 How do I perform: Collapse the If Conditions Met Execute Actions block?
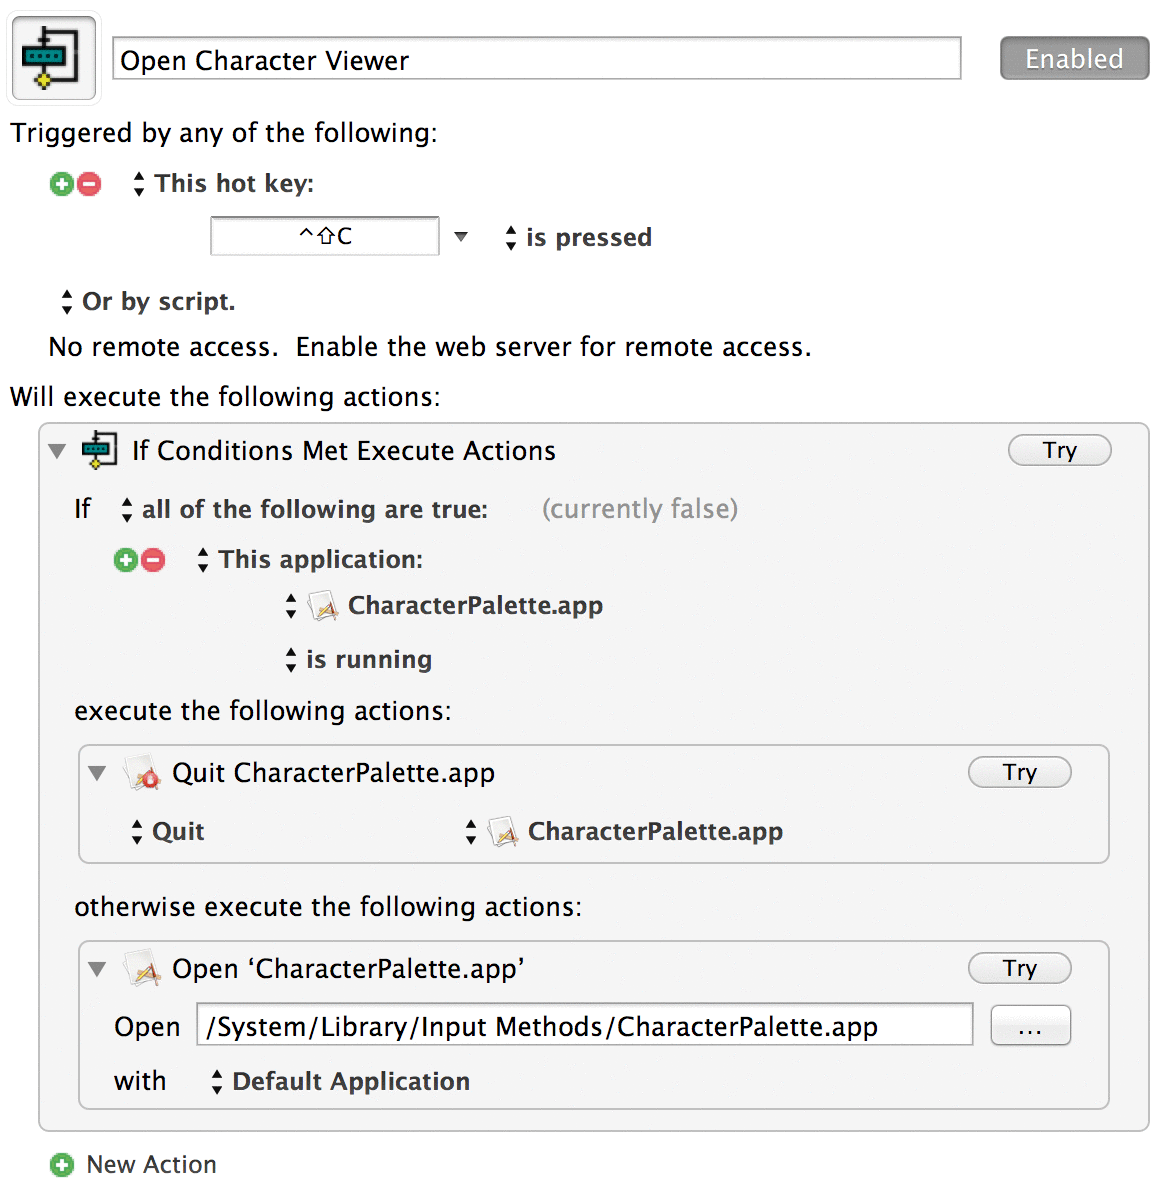(x=58, y=451)
